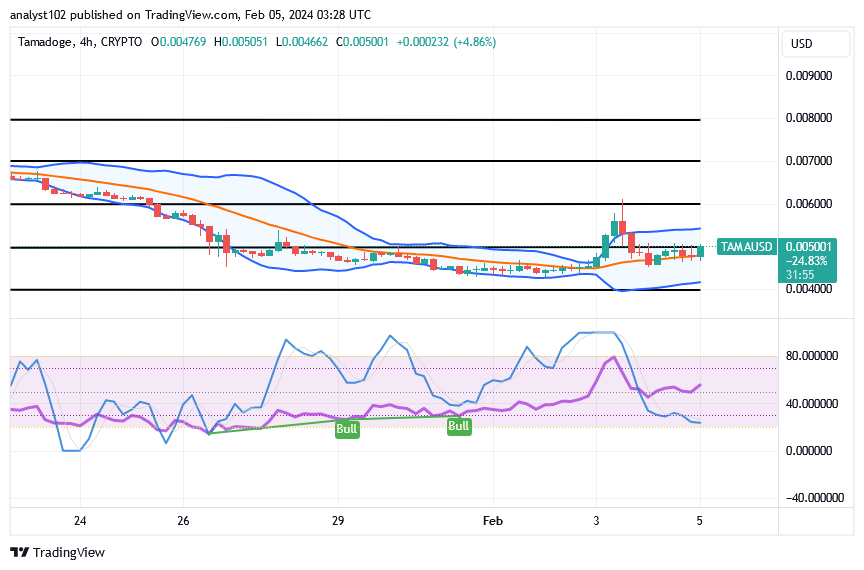Click the TradingView logo at bottom left
This screenshot has width=864, height=570.
[57, 552]
